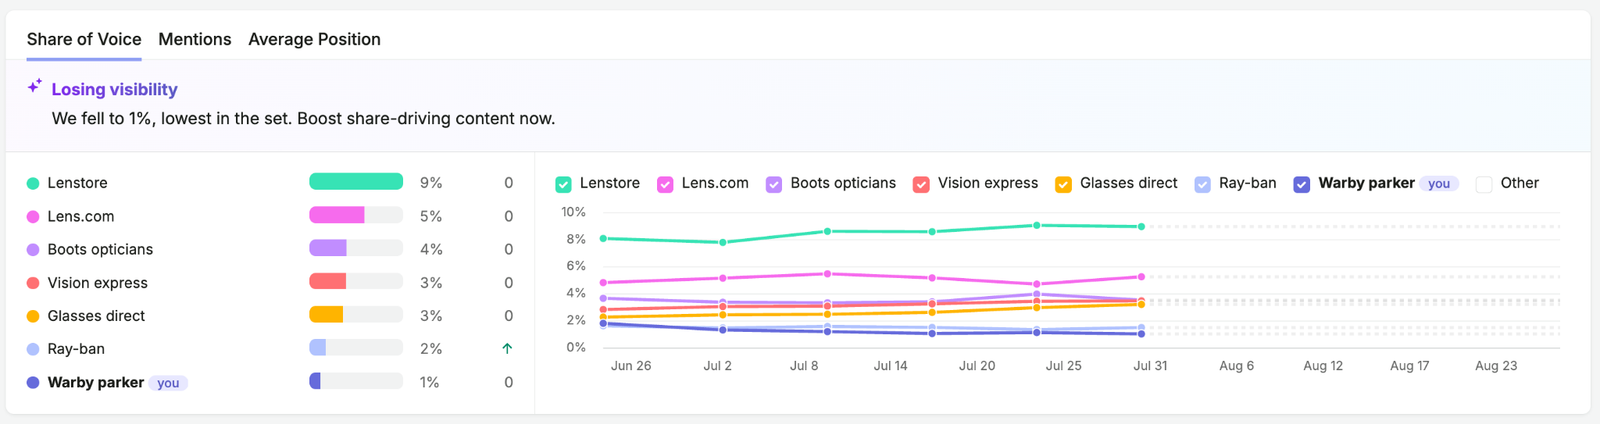This screenshot has width=1600, height=424.
Task: Click the Lenstore Jun 26 data point
Action: point(603,239)
